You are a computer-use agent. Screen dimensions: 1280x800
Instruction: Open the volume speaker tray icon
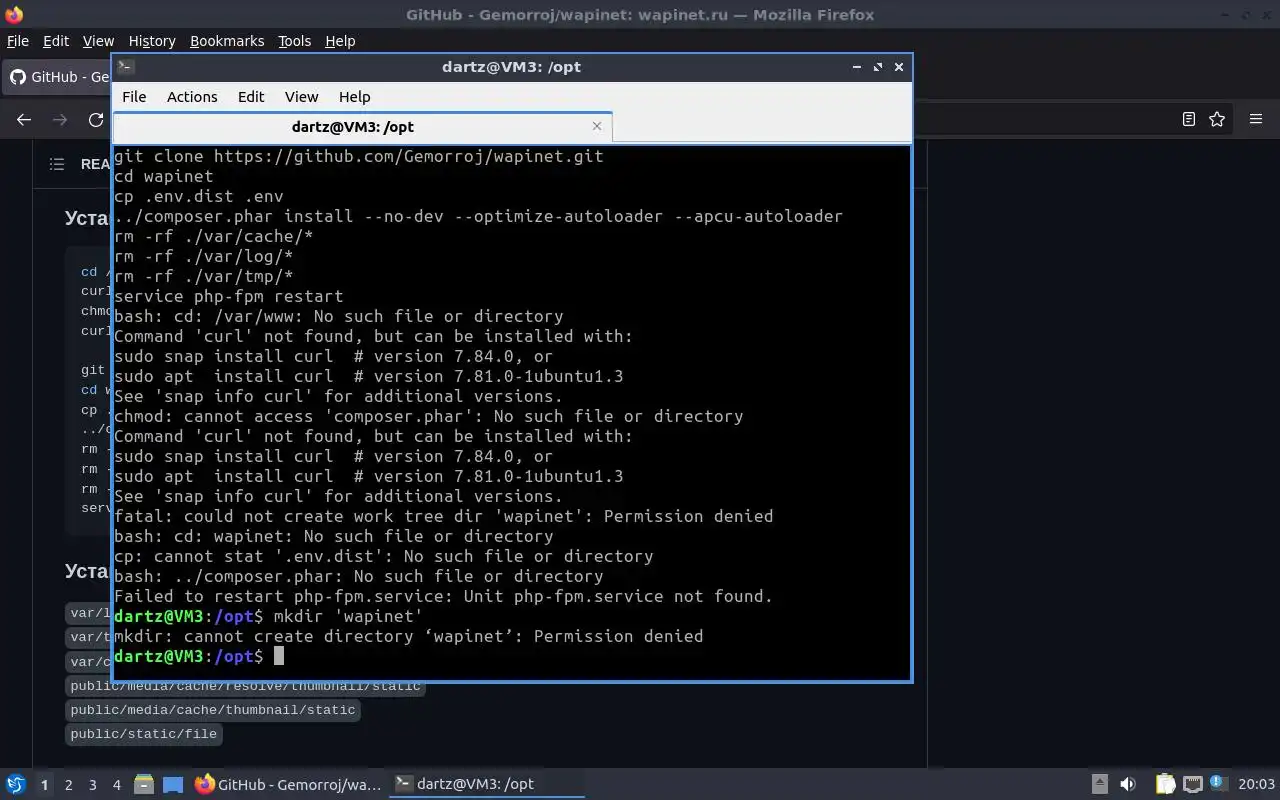click(1128, 784)
